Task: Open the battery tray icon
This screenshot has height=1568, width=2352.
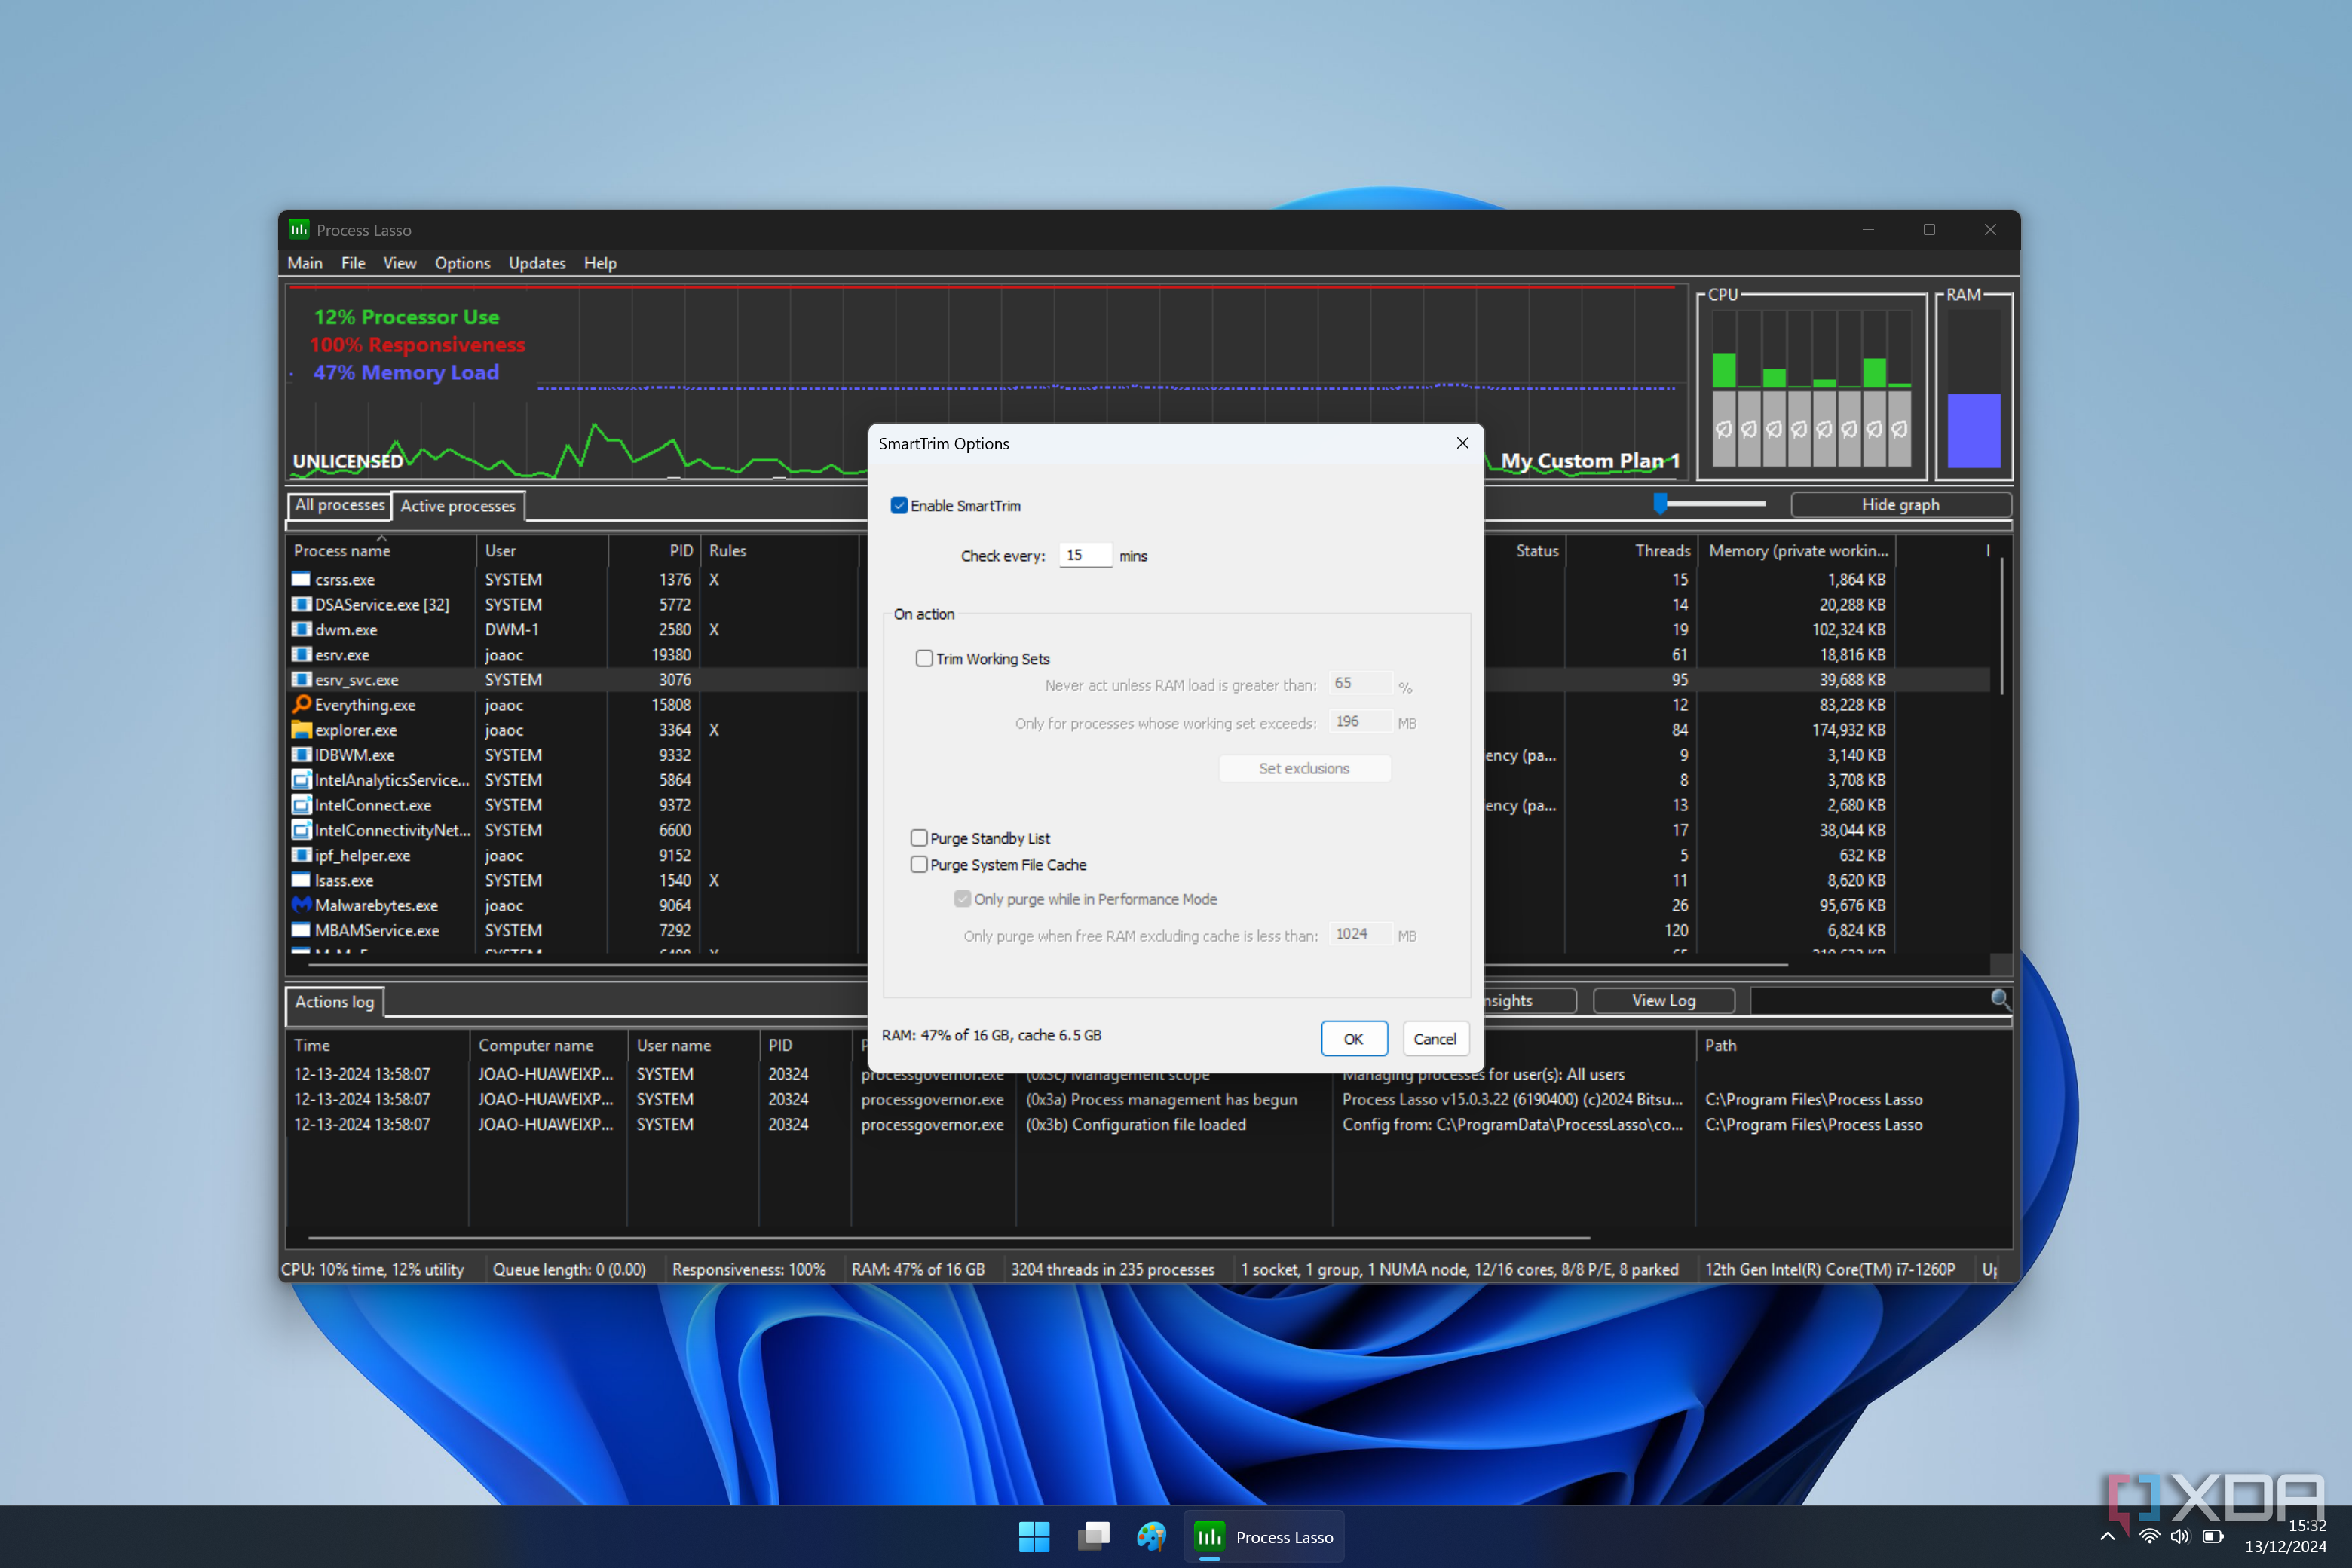Action: click(2213, 1536)
